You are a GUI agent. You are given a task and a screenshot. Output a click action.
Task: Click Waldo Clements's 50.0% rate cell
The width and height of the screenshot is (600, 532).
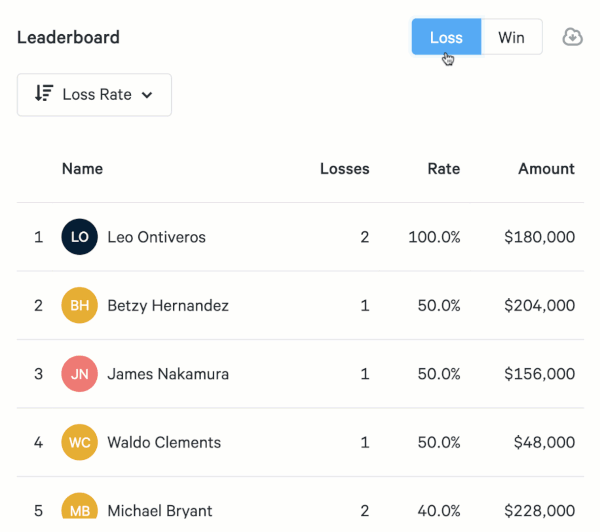click(439, 442)
